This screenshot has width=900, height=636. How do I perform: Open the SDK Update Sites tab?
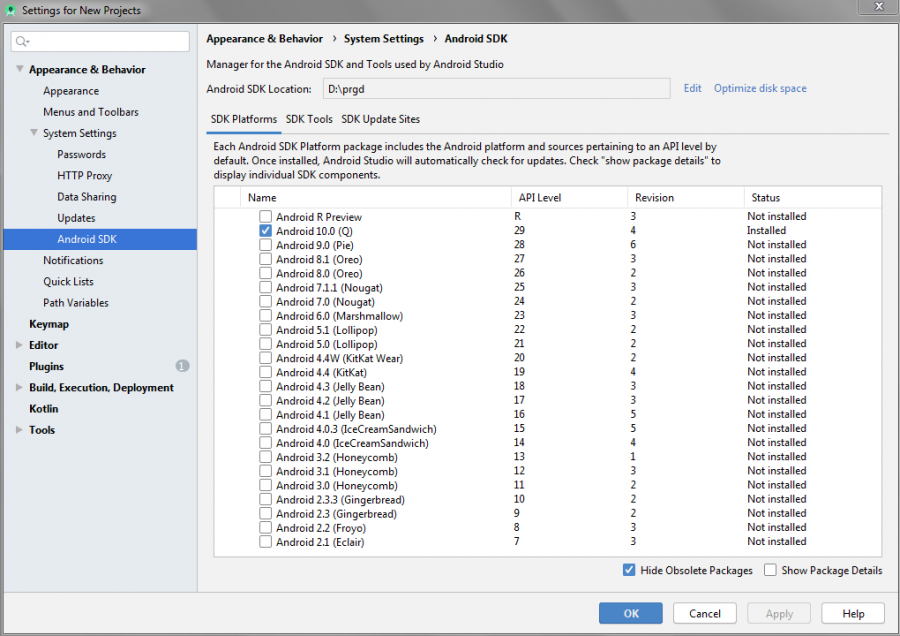coord(381,119)
